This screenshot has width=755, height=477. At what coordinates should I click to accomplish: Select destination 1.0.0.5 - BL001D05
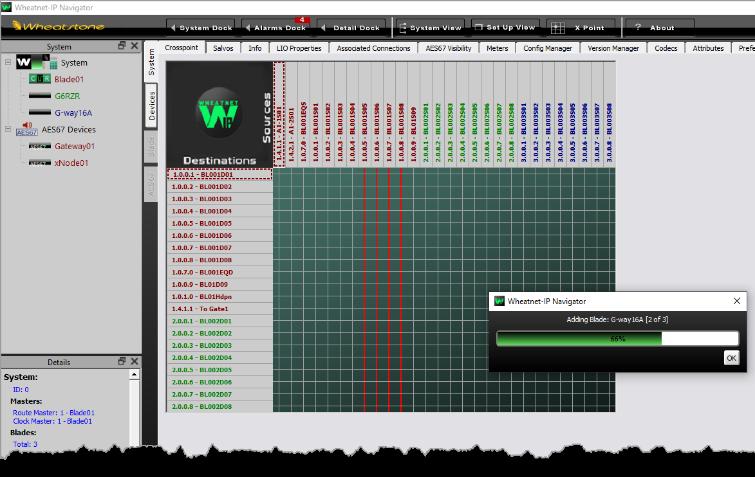(220, 223)
